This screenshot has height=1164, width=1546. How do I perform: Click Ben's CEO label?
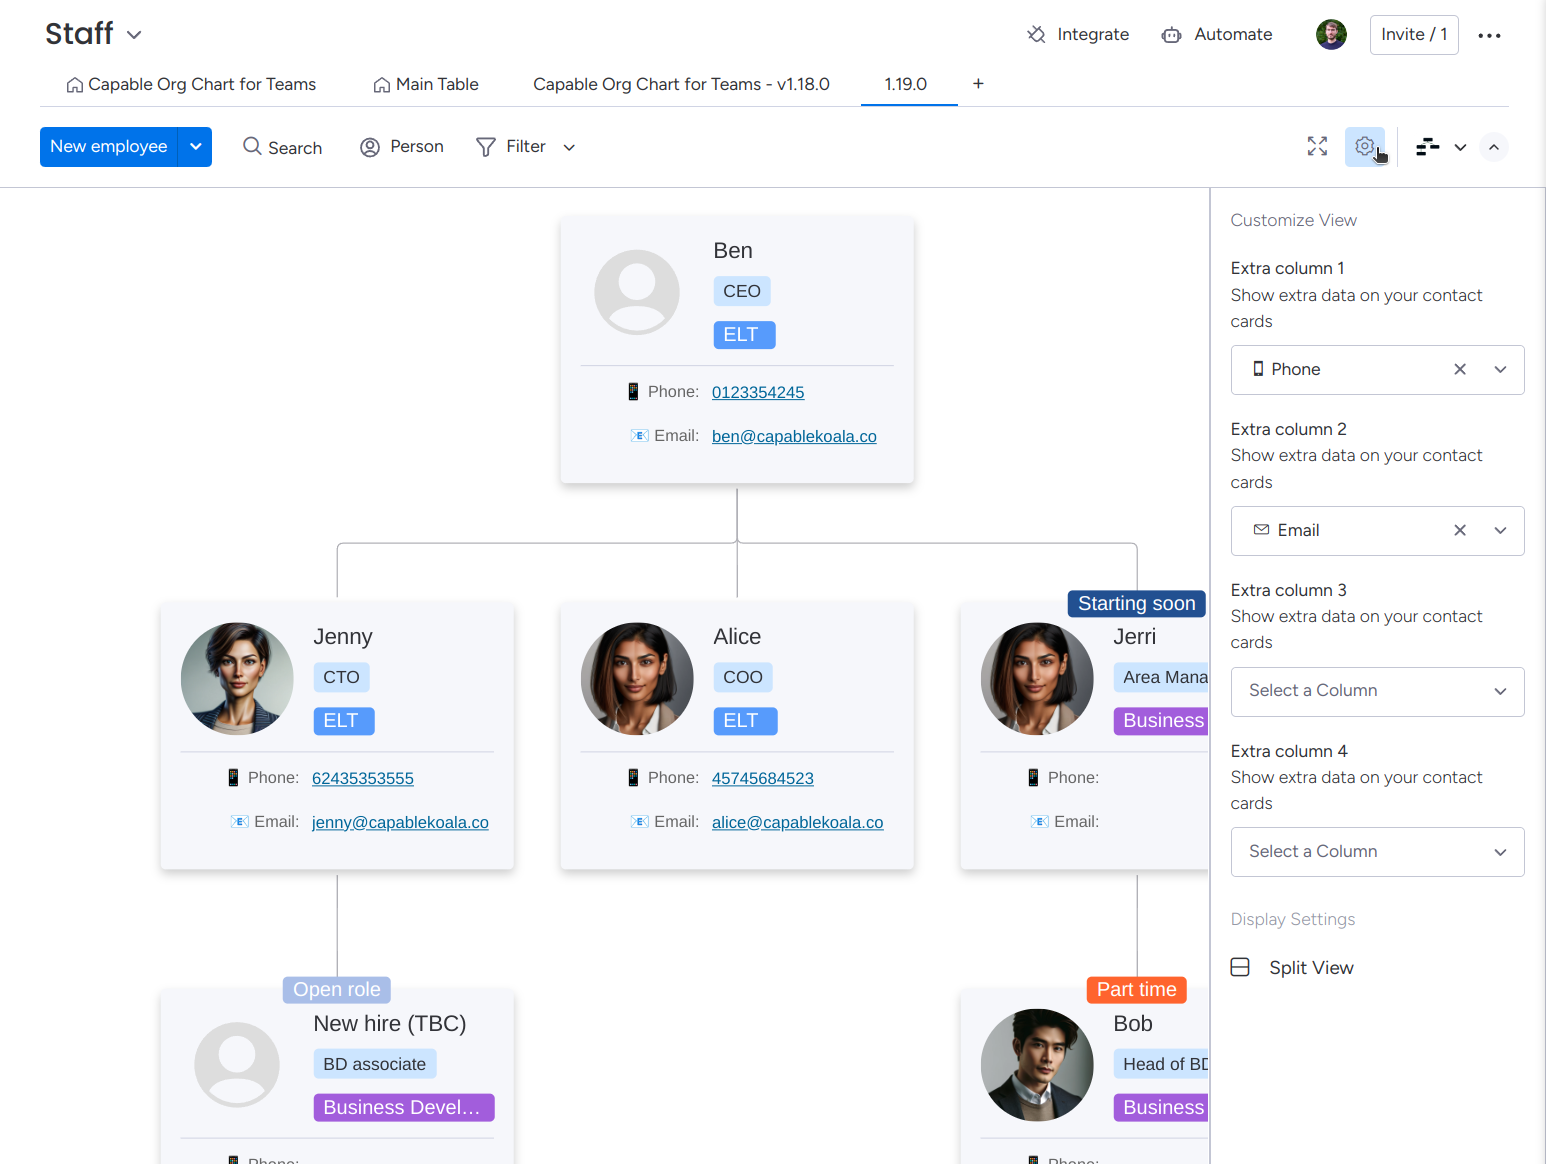742,291
